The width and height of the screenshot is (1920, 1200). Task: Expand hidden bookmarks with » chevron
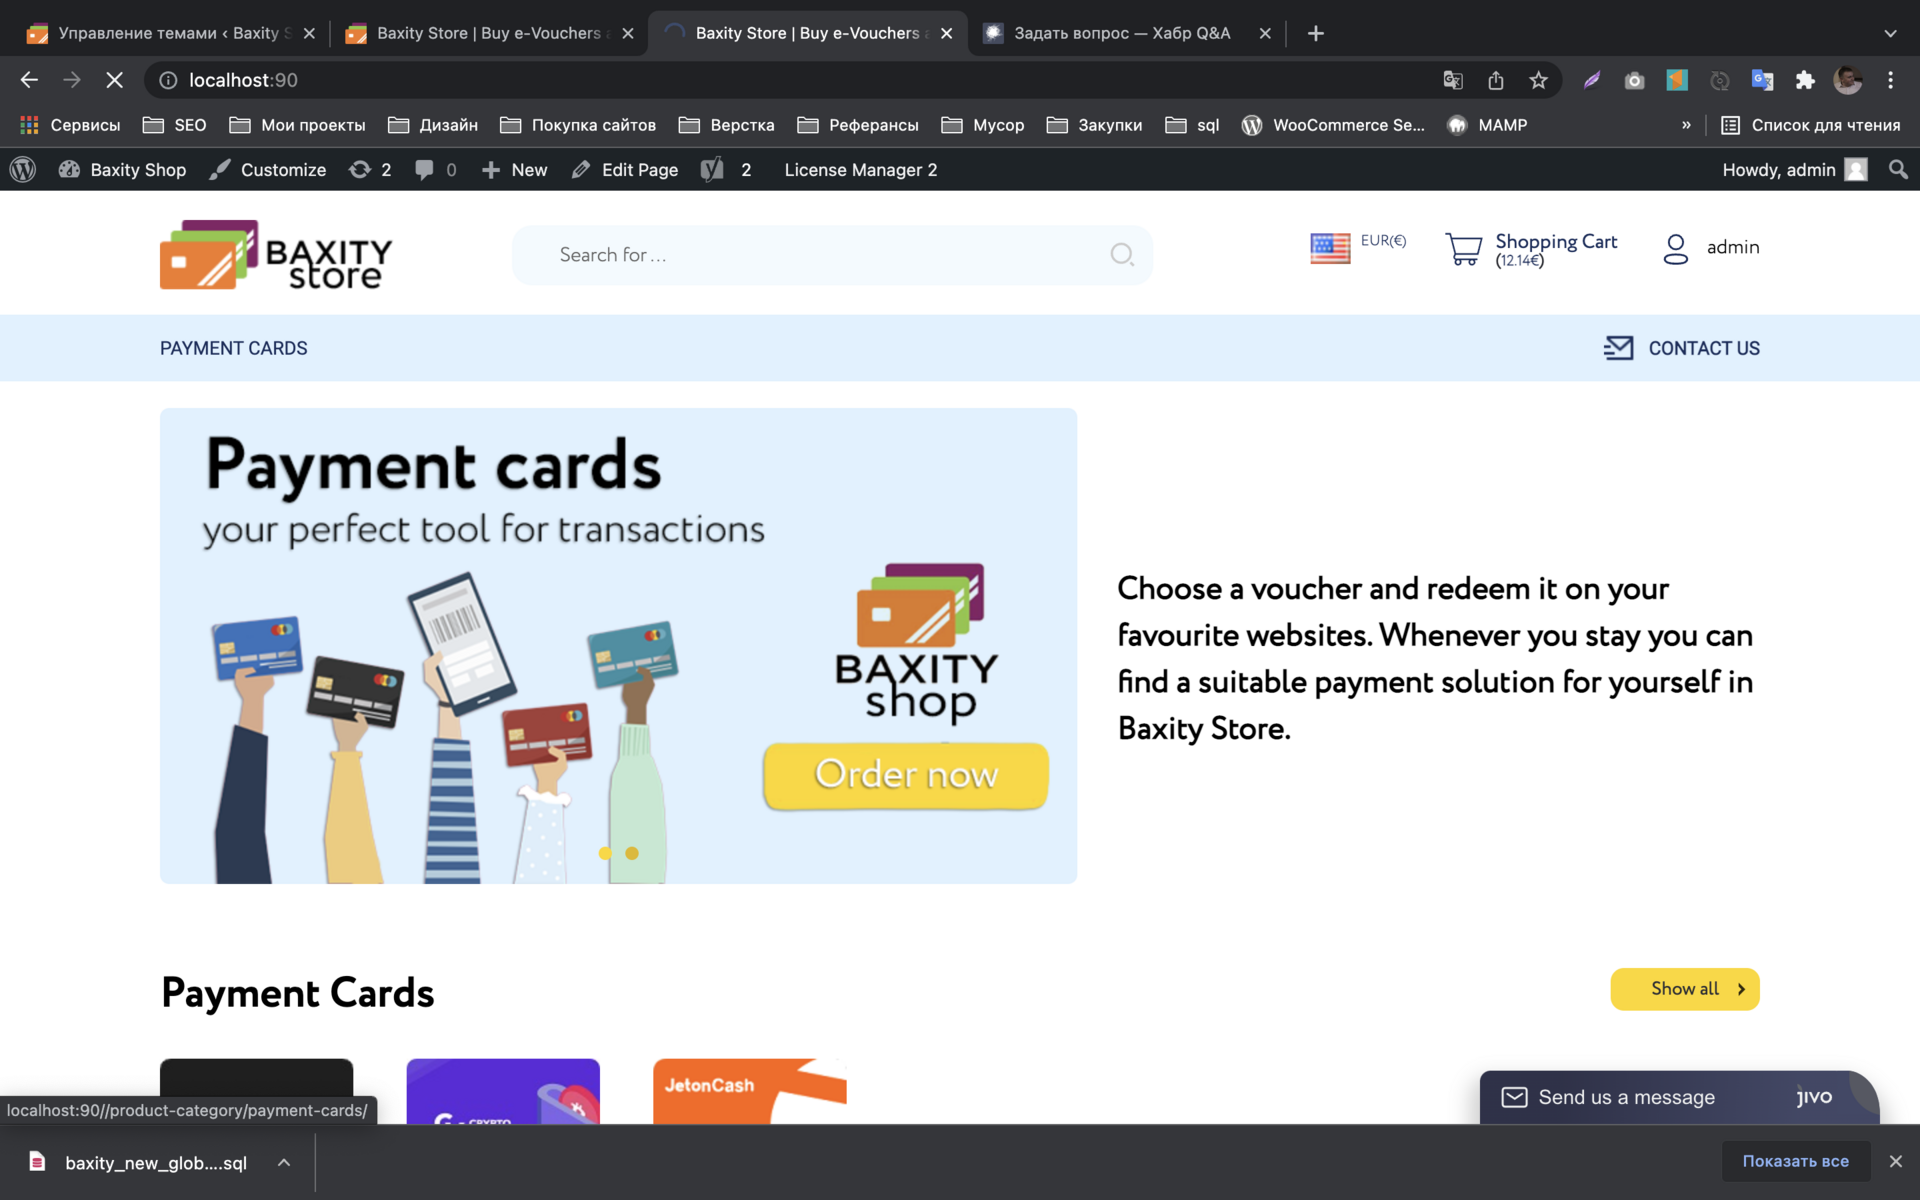coord(1686,125)
